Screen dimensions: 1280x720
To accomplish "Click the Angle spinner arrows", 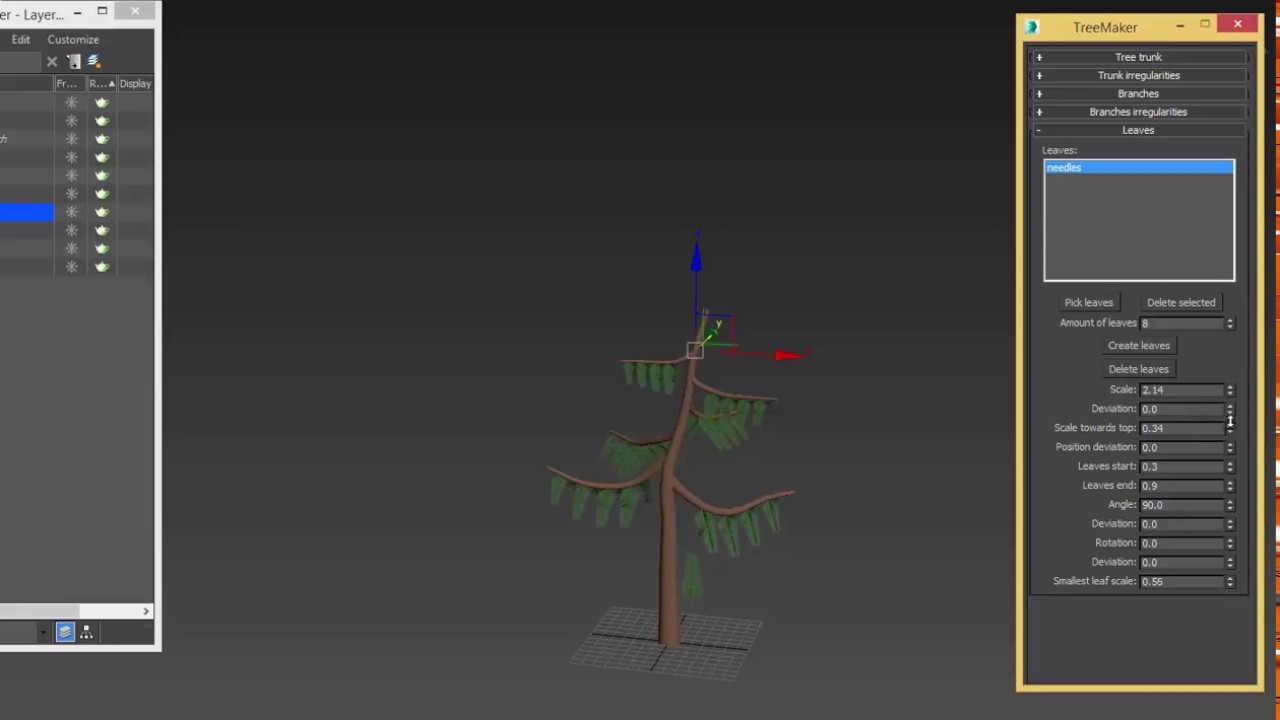I will coord(1230,505).
